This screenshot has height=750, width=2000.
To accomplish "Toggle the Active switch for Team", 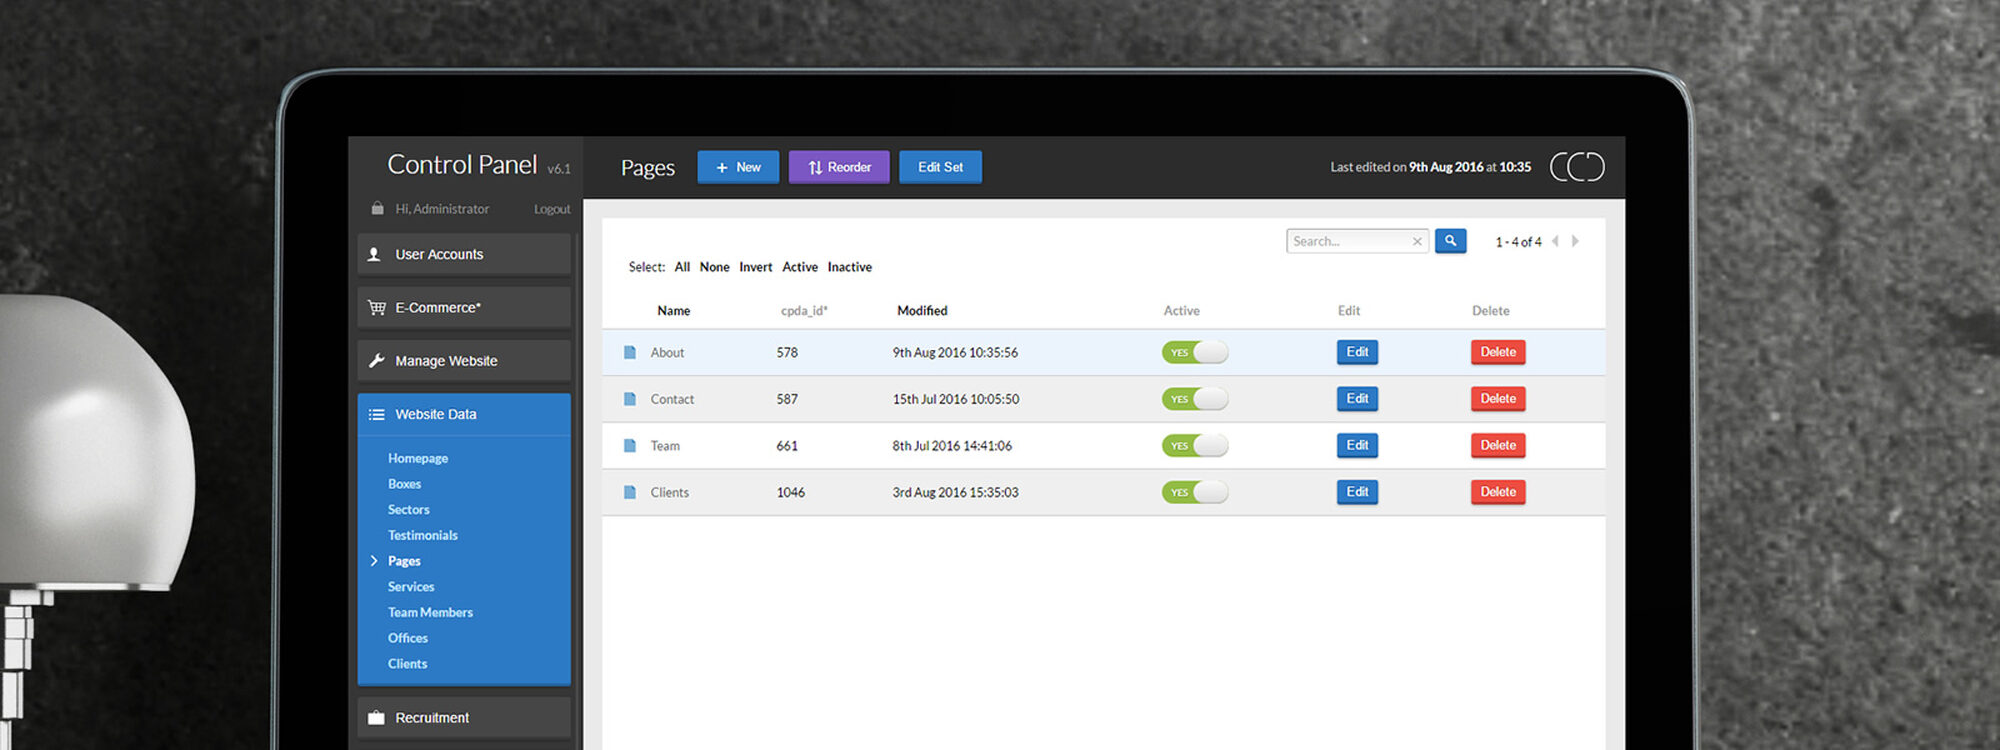I will click(1195, 446).
